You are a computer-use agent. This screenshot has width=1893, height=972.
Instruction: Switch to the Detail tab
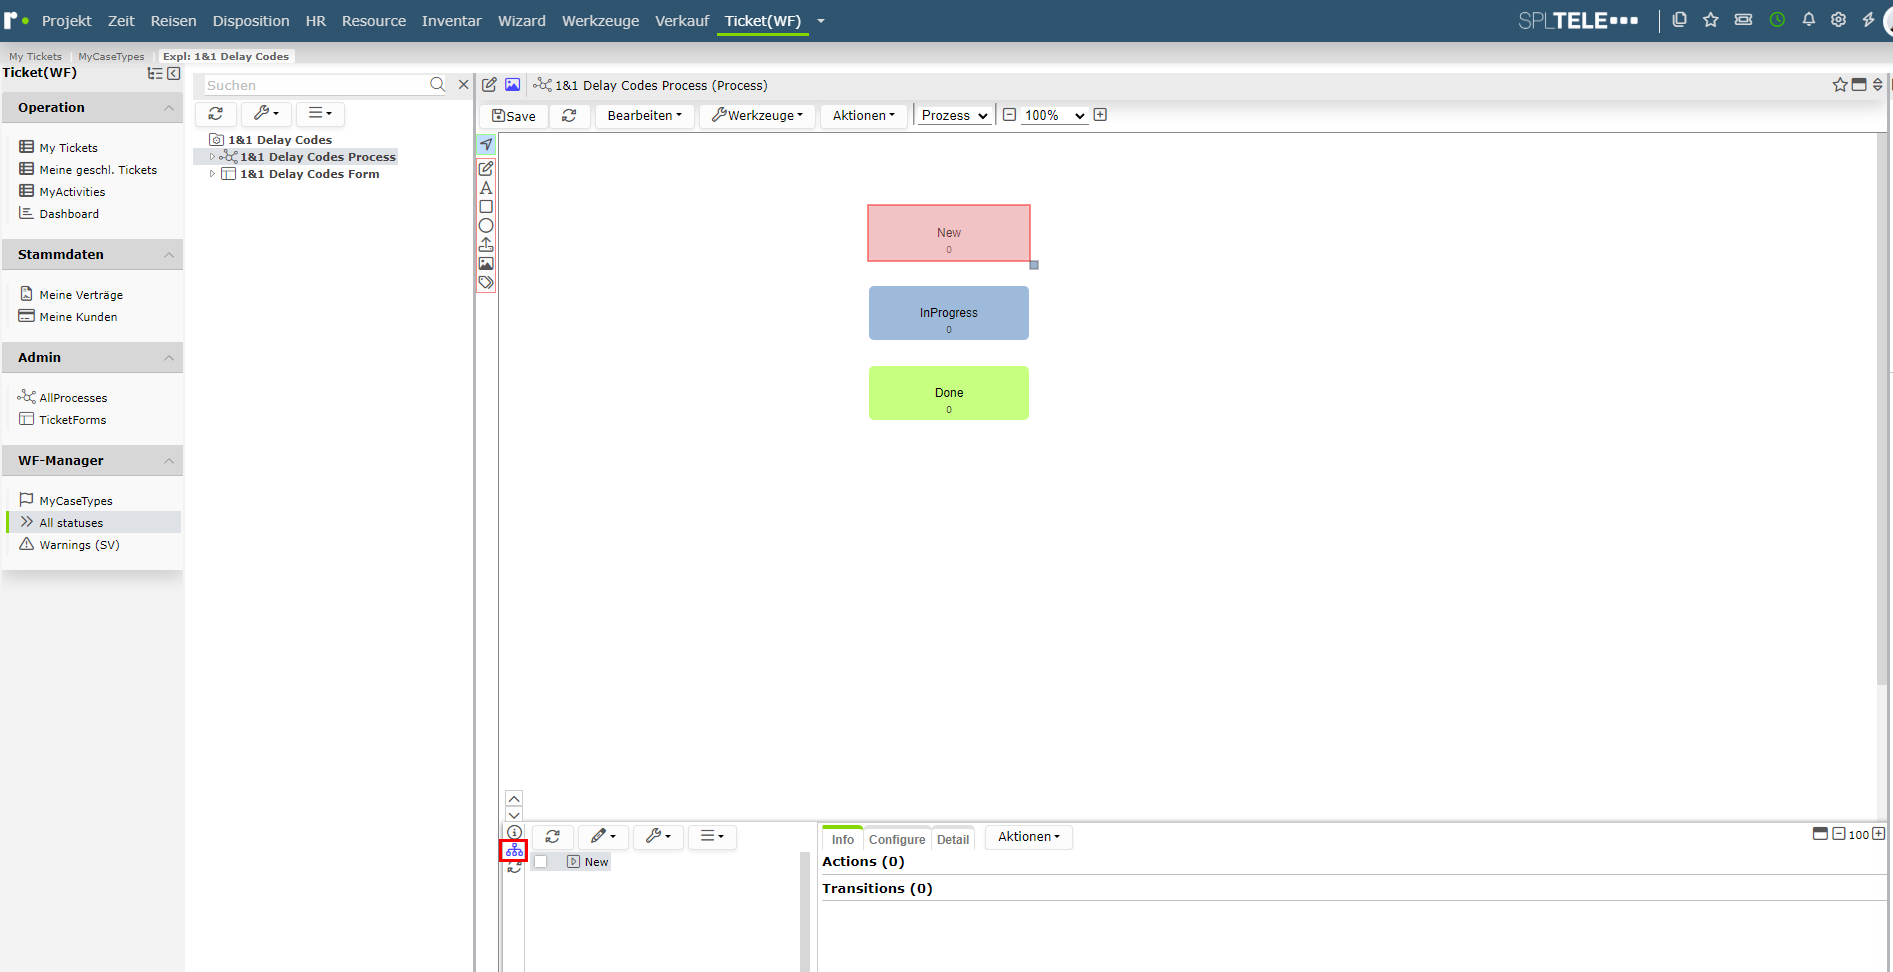pos(953,839)
